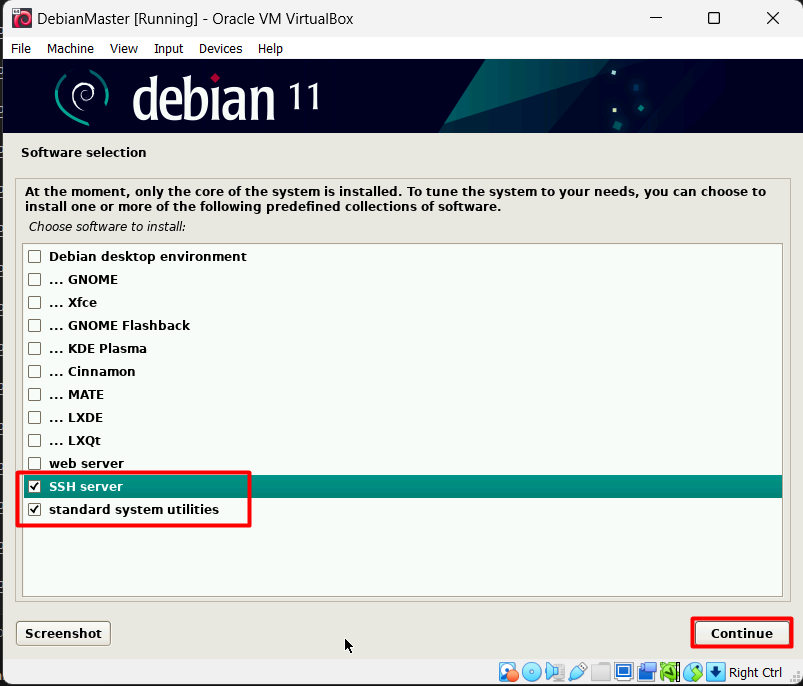
Task: Open the display status icon
Action: pyautogui.click(x=624, y=672)
